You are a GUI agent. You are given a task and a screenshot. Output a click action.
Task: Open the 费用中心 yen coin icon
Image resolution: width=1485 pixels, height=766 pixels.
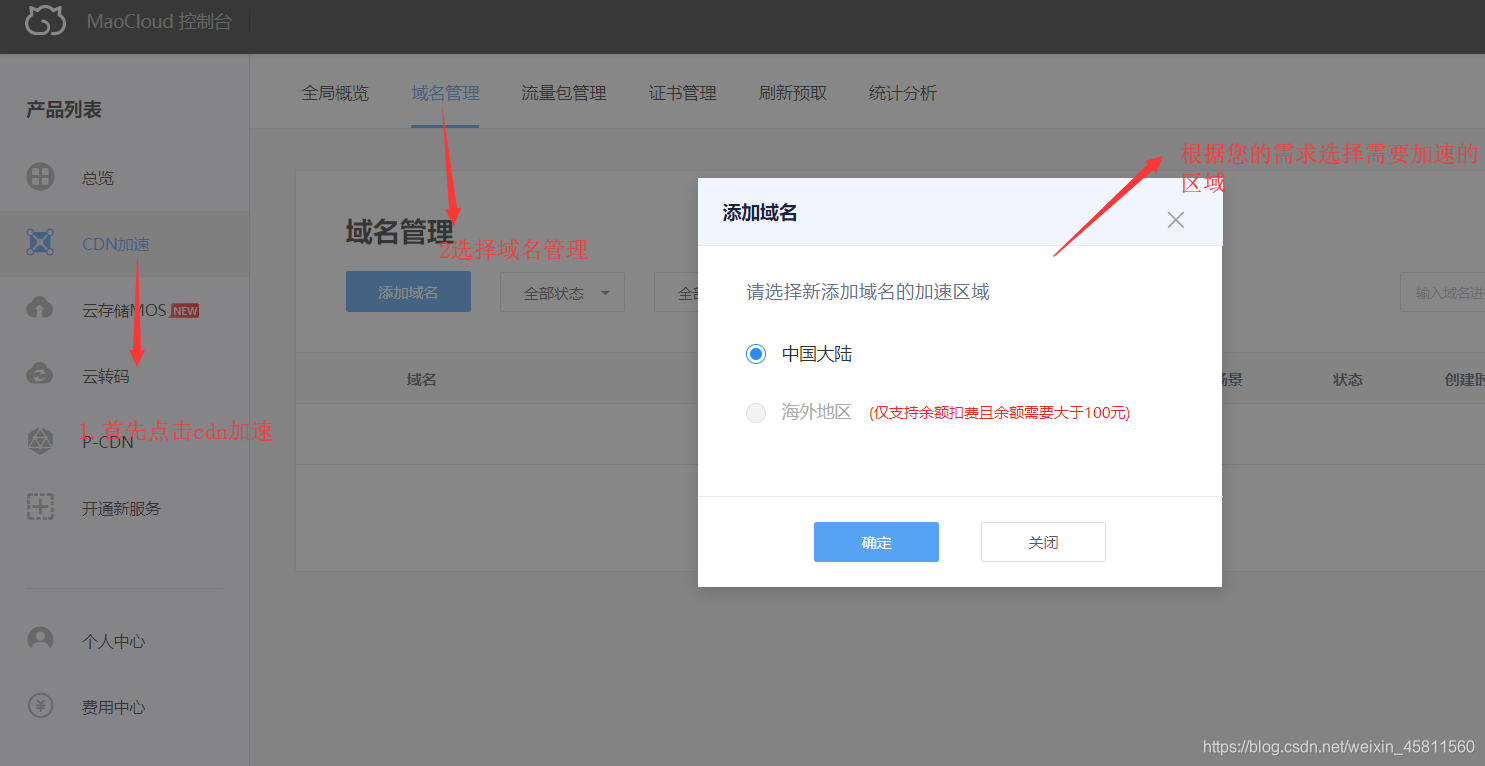pos(40,706)
